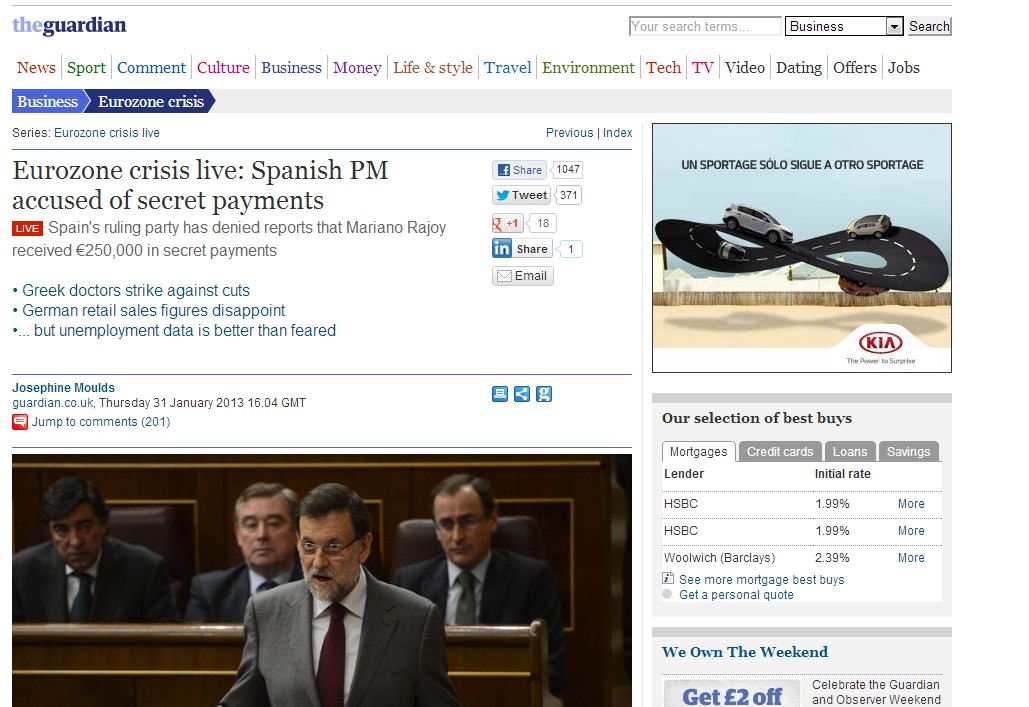Select the Loans tab in best buys

pyautogui.click(x=850, y=452)
